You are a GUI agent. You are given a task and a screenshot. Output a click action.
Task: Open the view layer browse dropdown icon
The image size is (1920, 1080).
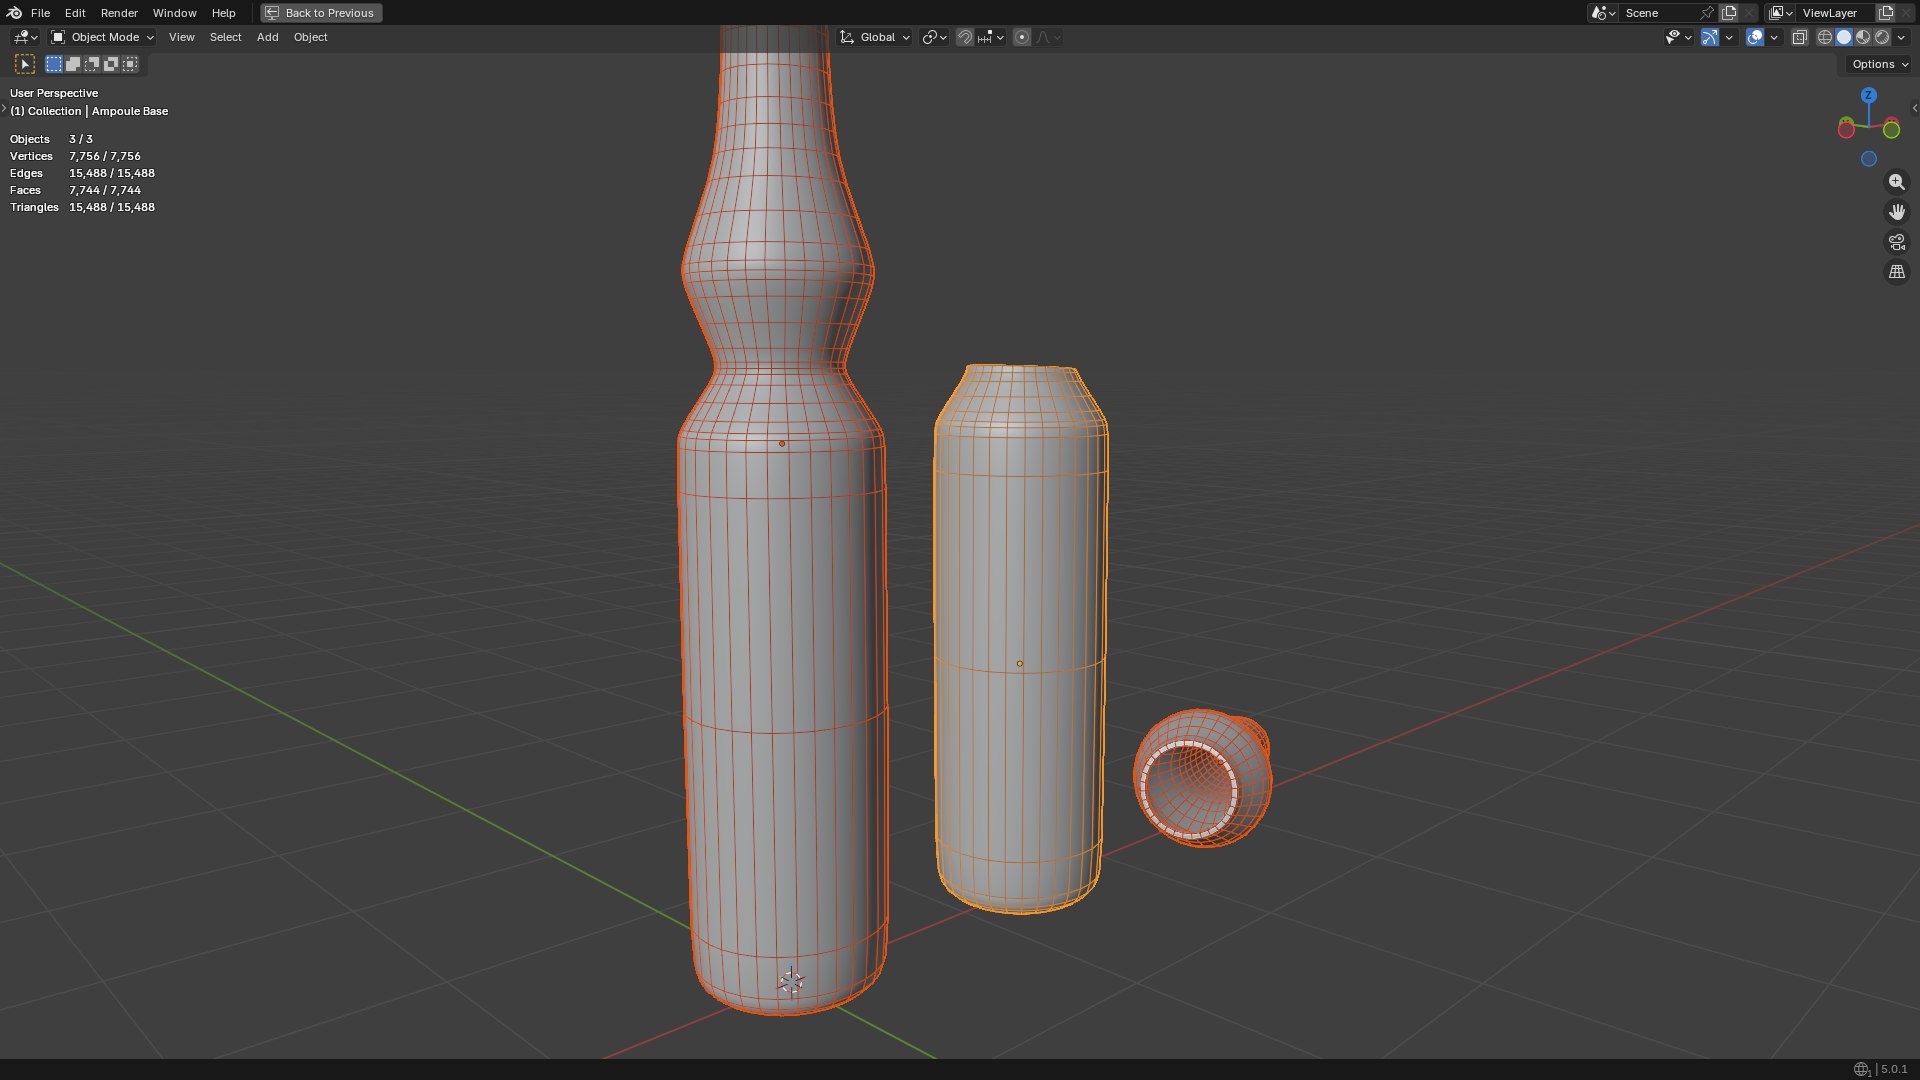[1780, 13]
